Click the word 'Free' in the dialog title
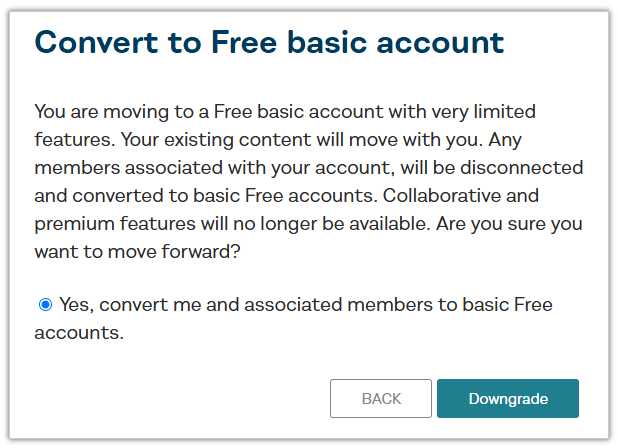This screenshot has width=618, height=448. click(244, 42)
